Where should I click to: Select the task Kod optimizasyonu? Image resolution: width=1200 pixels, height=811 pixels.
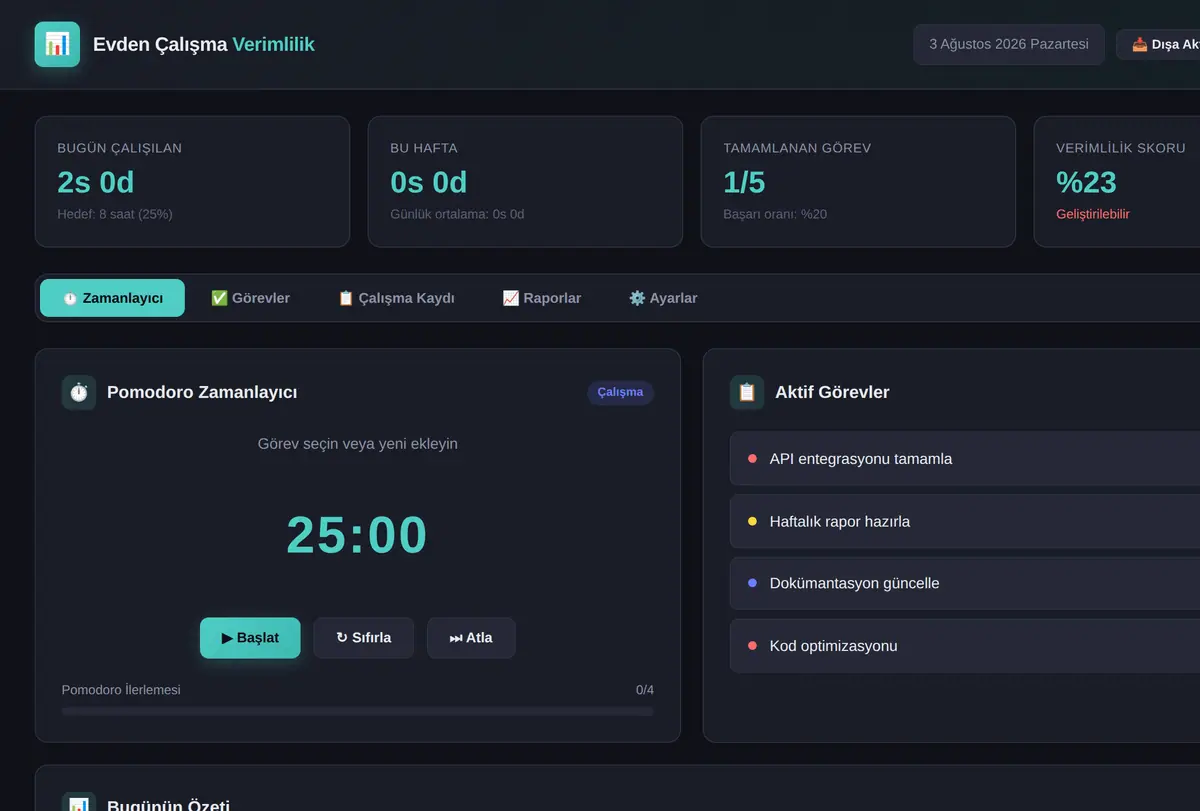965,646
